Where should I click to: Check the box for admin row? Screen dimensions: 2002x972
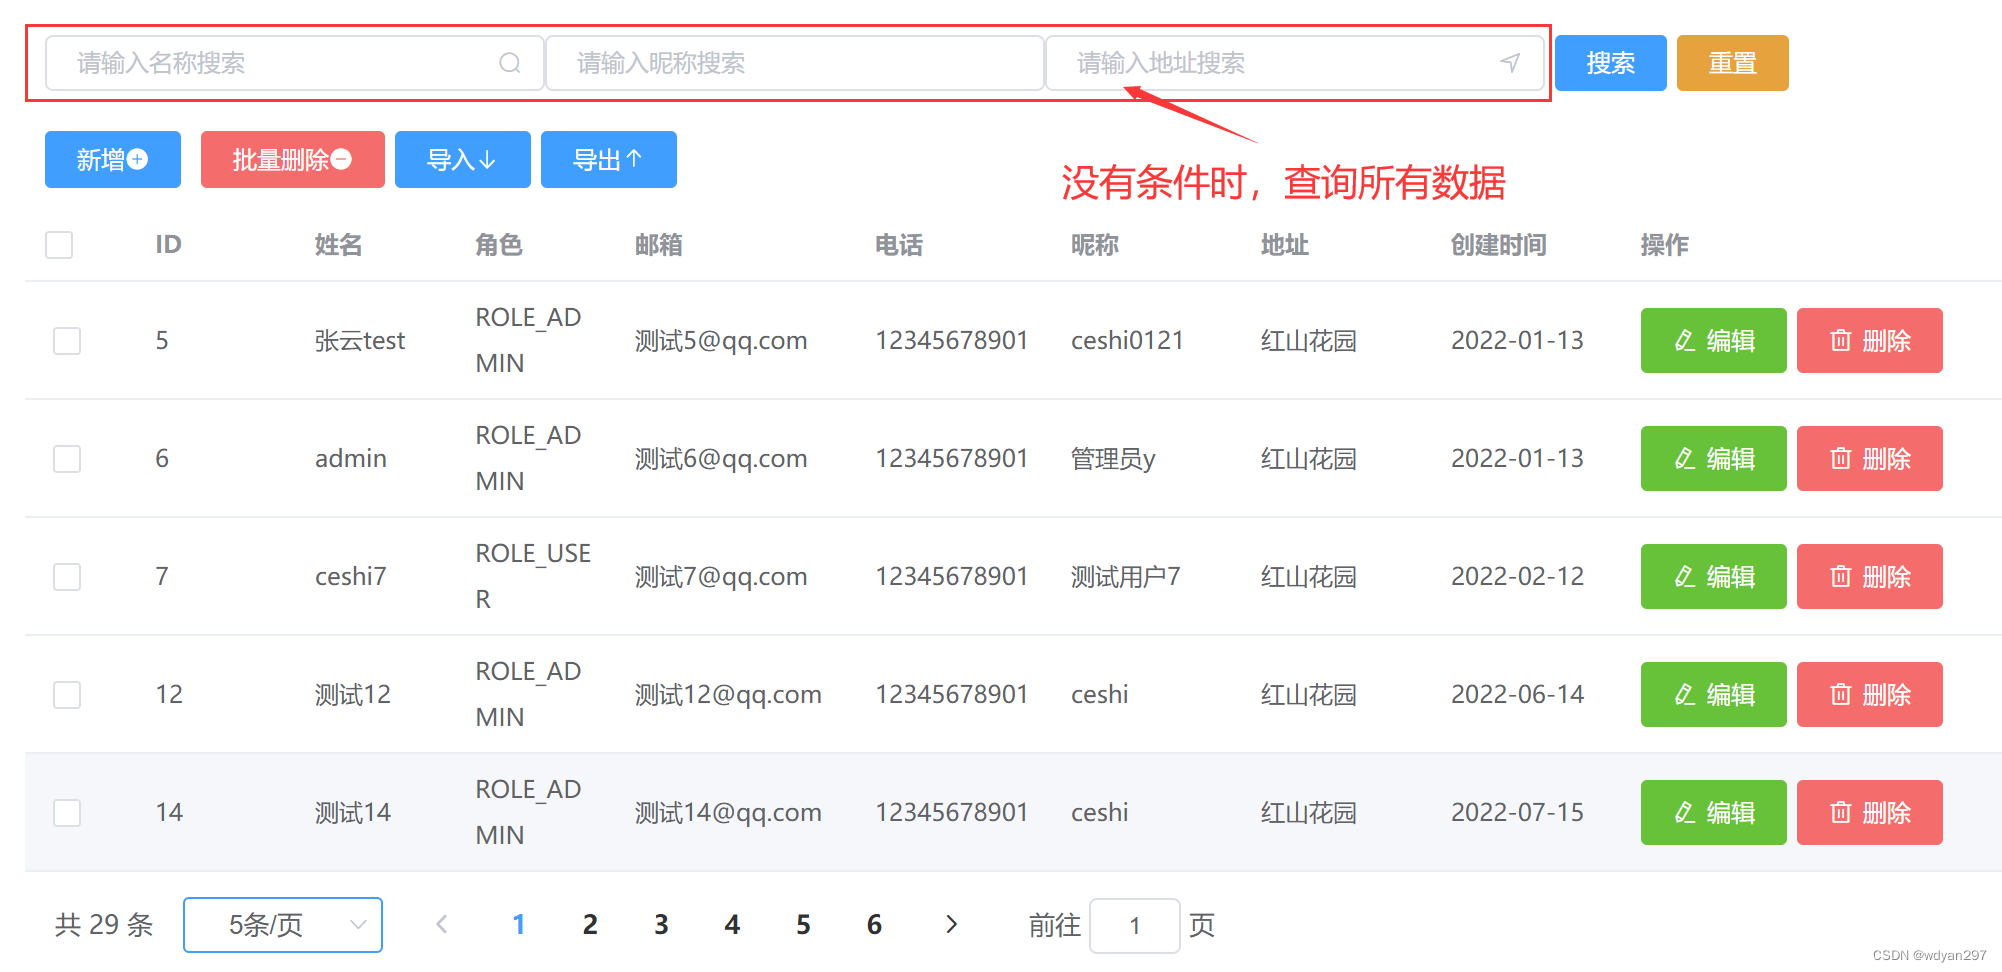point(67,459)
